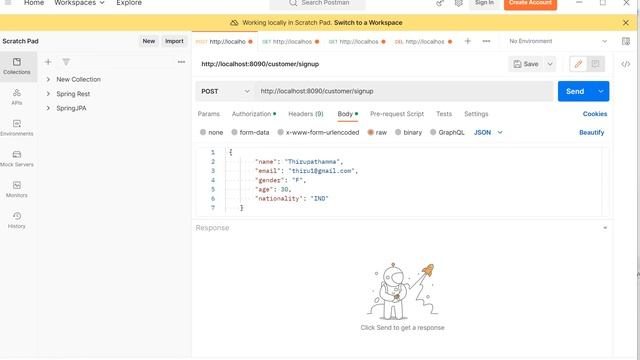
Task: Click the filter icon in collections panel
Action: [x=66, y=62]
